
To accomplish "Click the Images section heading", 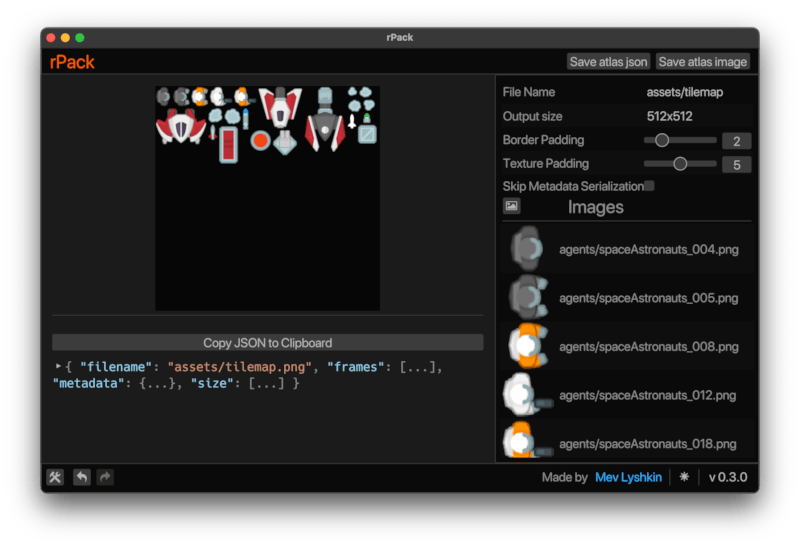I will pos(595,207).
